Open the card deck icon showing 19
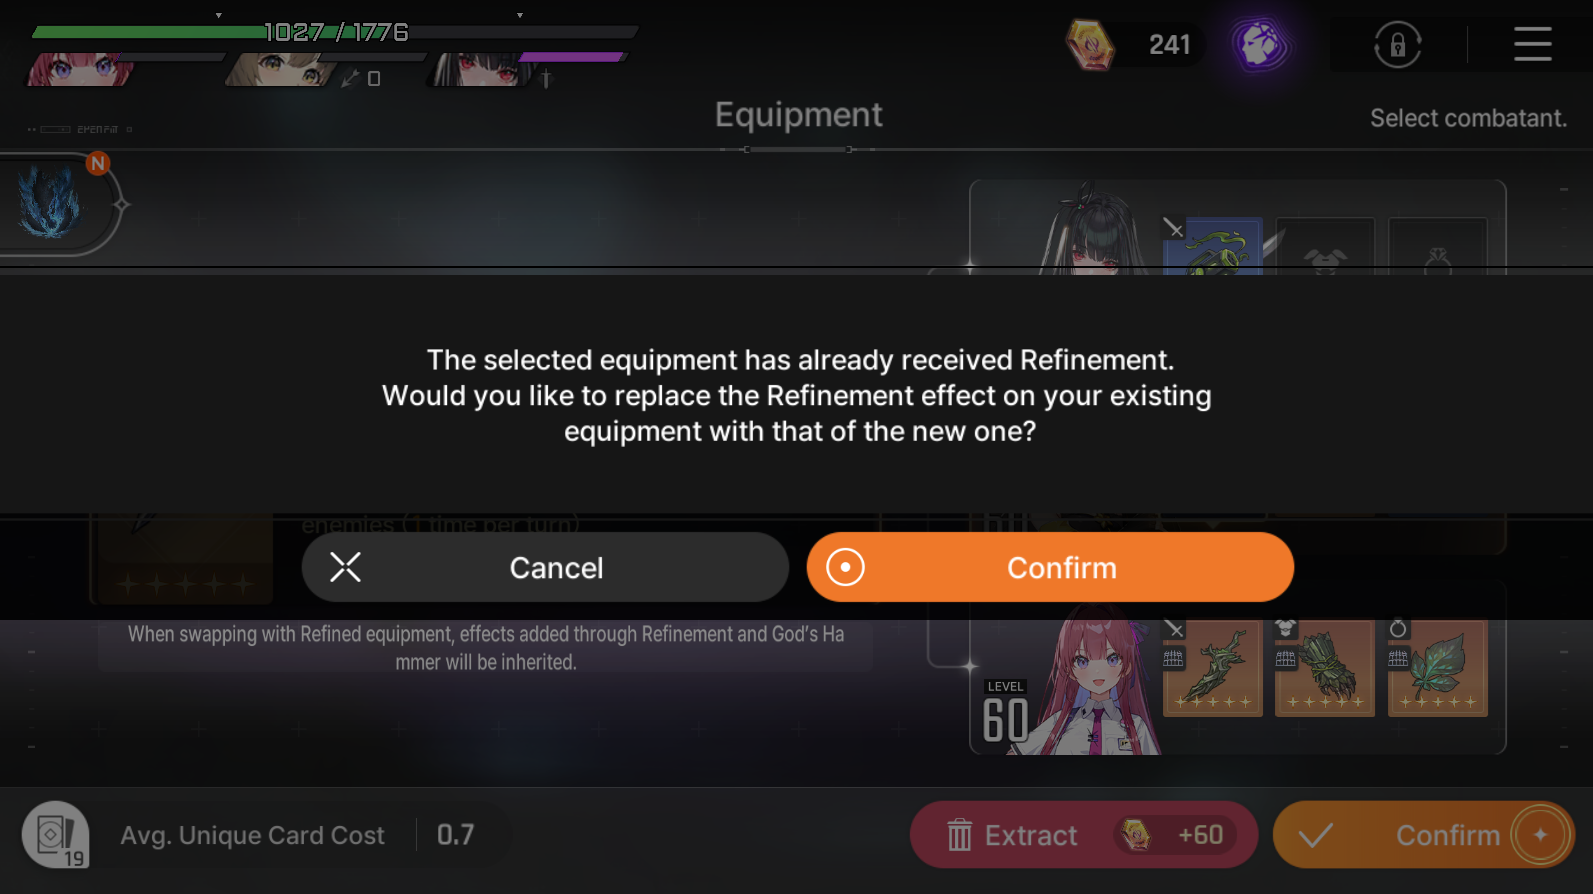 [56, 835]
